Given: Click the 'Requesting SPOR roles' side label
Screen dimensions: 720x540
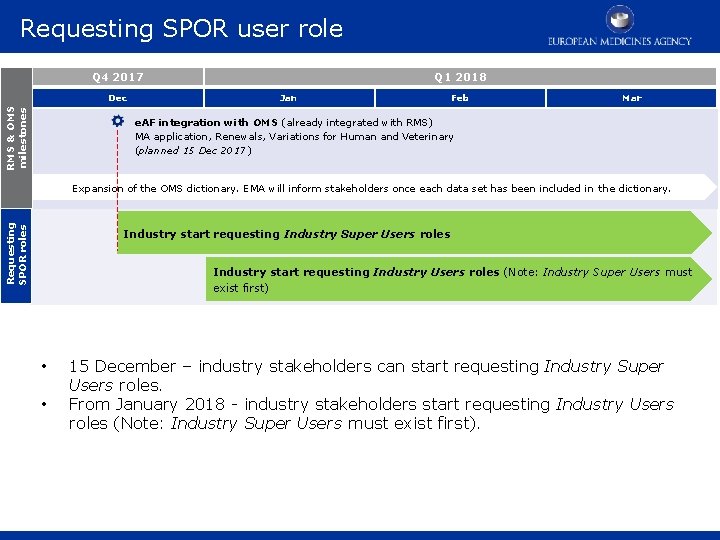Looking at the screenshot, I should pyautogui.click(x=17, y=256).
